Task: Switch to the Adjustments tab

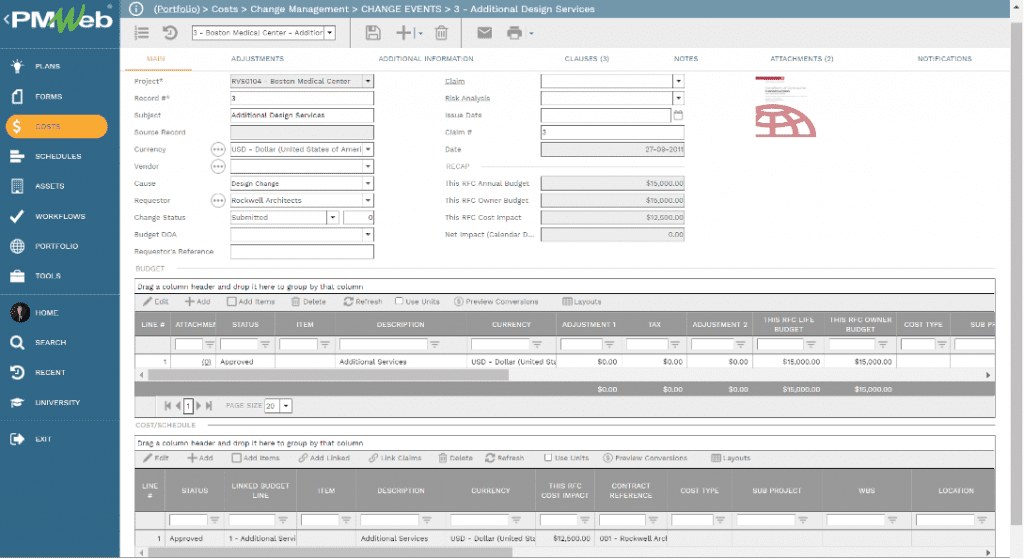Action: pyautogui.click(x=257, y=59)
